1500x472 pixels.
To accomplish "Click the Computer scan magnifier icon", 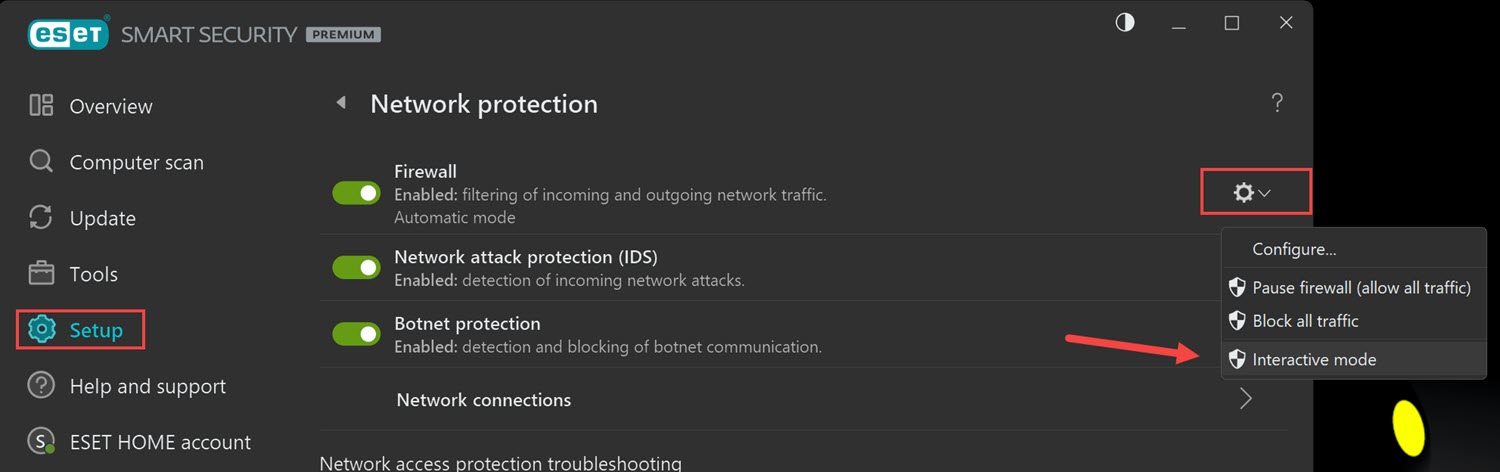I will 41,162.
